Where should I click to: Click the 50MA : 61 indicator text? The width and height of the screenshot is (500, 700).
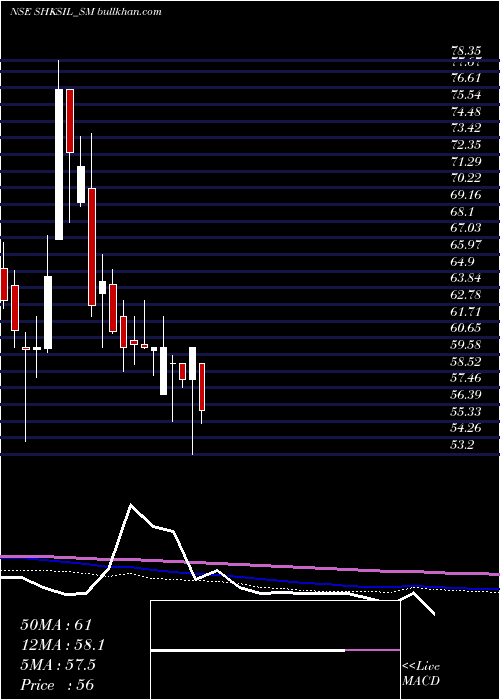[56, 625]
